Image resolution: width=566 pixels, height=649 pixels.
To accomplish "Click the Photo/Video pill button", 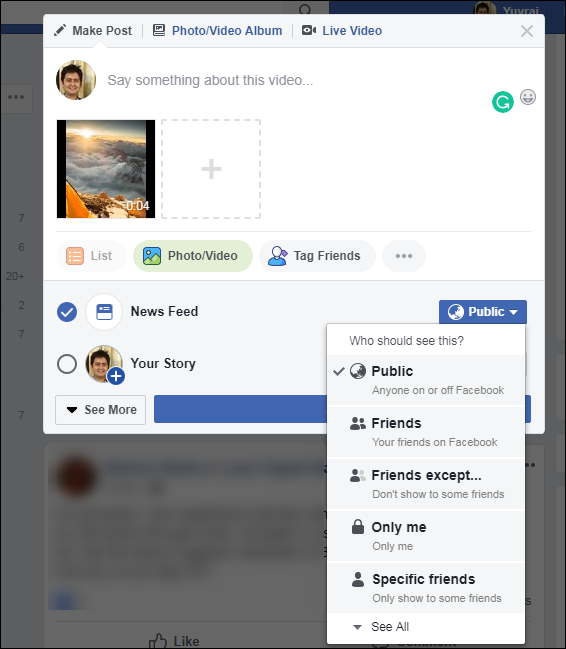I will pyautogui.click(x=193, y=256).
